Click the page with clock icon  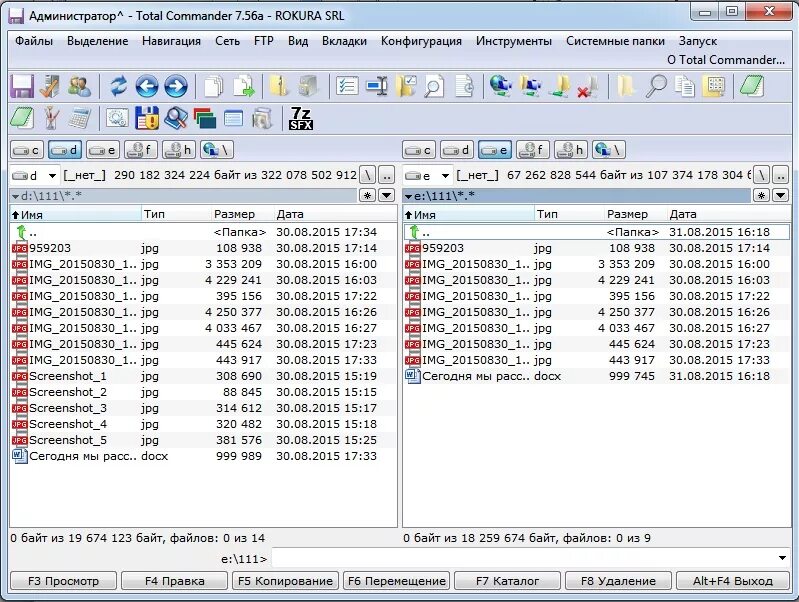[465, 86]
